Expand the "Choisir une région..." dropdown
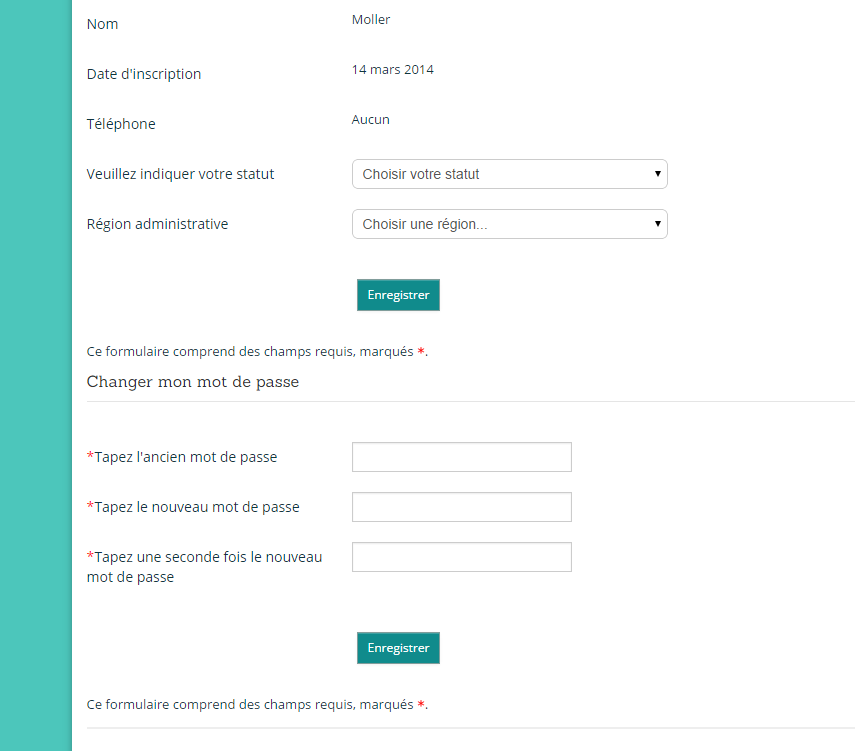This screenshot has width=855, height=751. (x=509, y=224)
